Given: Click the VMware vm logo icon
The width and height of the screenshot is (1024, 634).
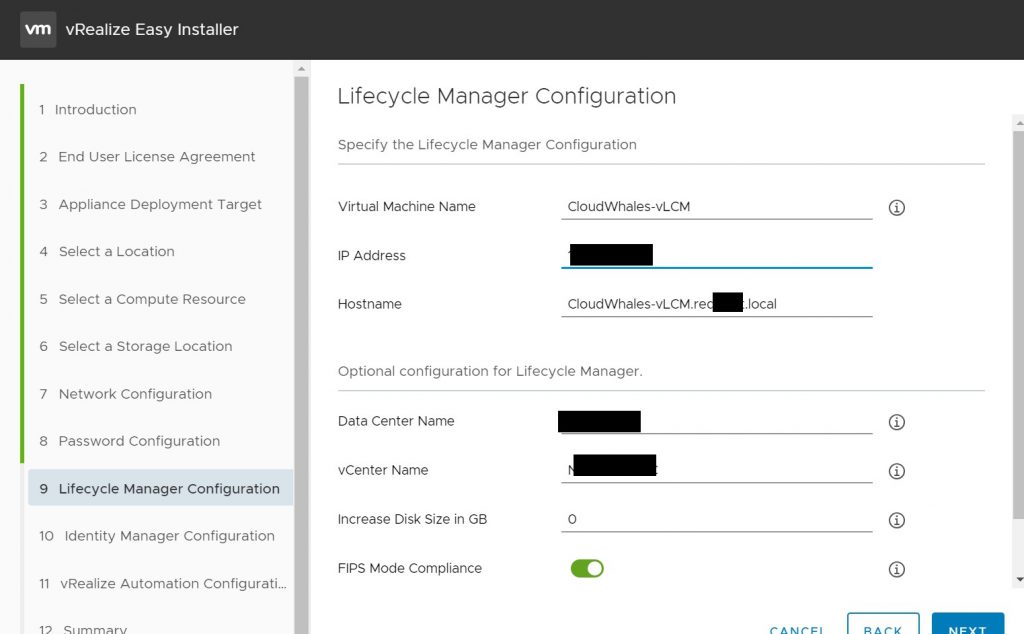Looking at the screenshot, I should (x=38, y=29).
